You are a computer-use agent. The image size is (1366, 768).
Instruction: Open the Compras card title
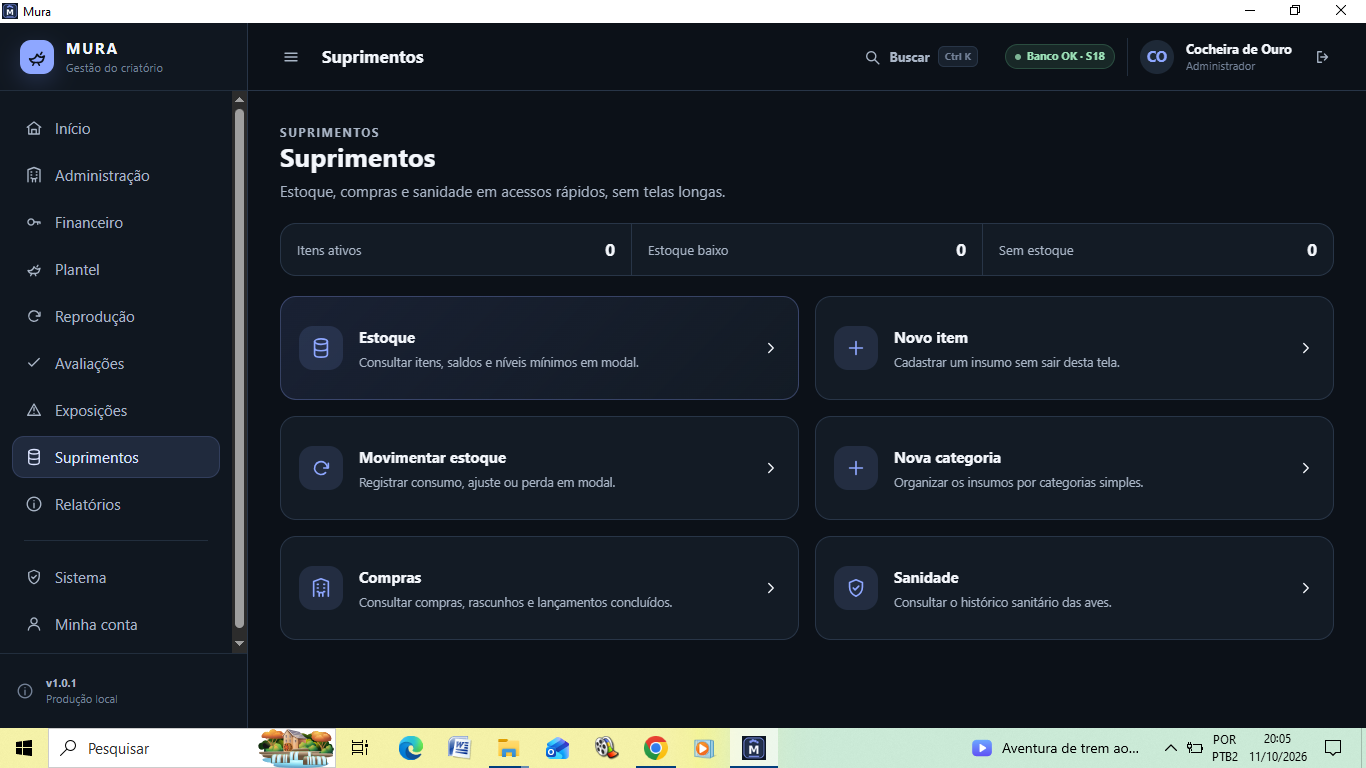point(390,578)
